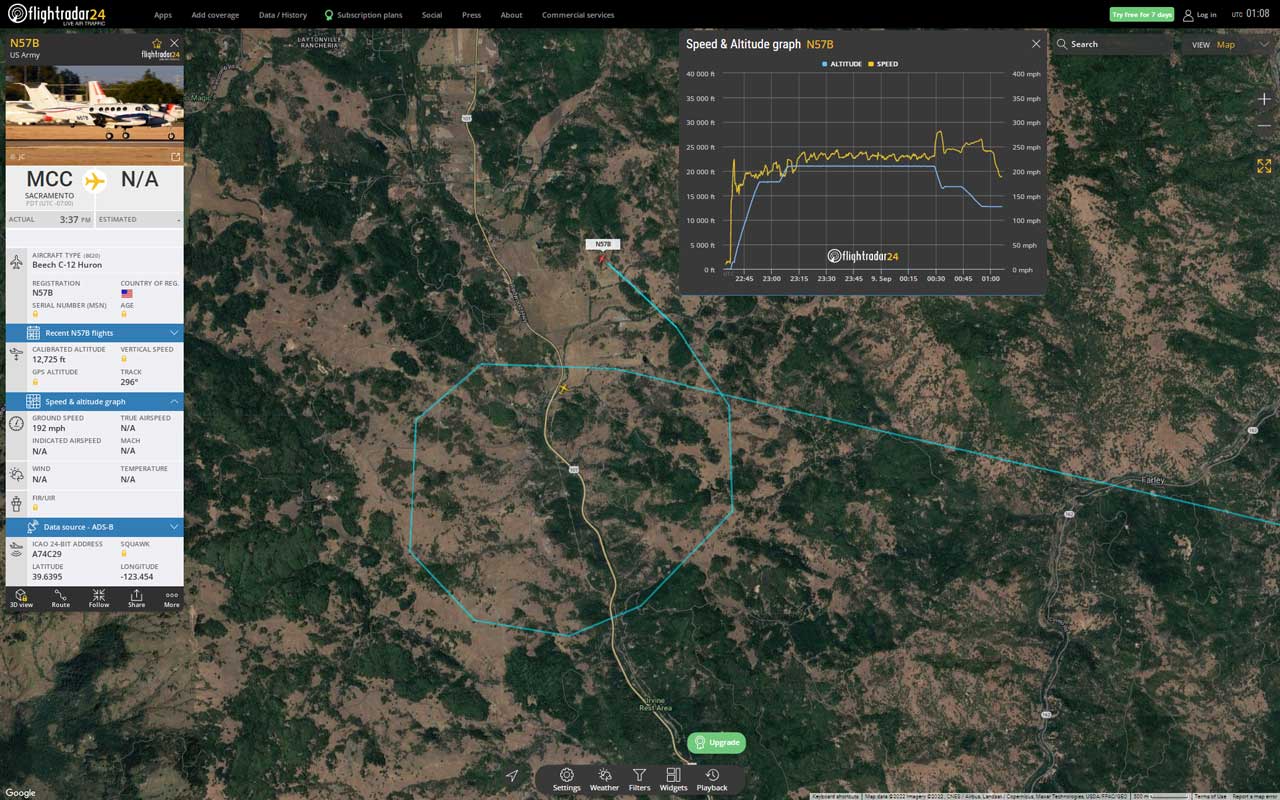
Task: Click the Keyboard shortcuts link
Action: 836,796
